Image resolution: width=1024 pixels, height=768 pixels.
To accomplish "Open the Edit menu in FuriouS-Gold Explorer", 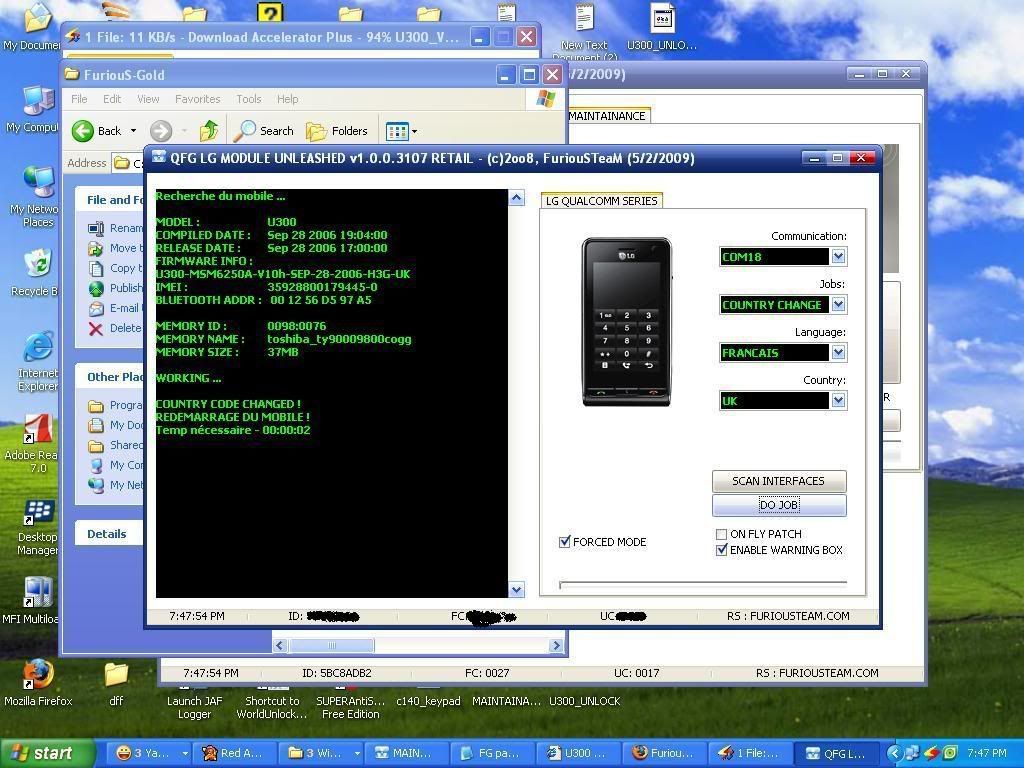I will click(112, 99).
